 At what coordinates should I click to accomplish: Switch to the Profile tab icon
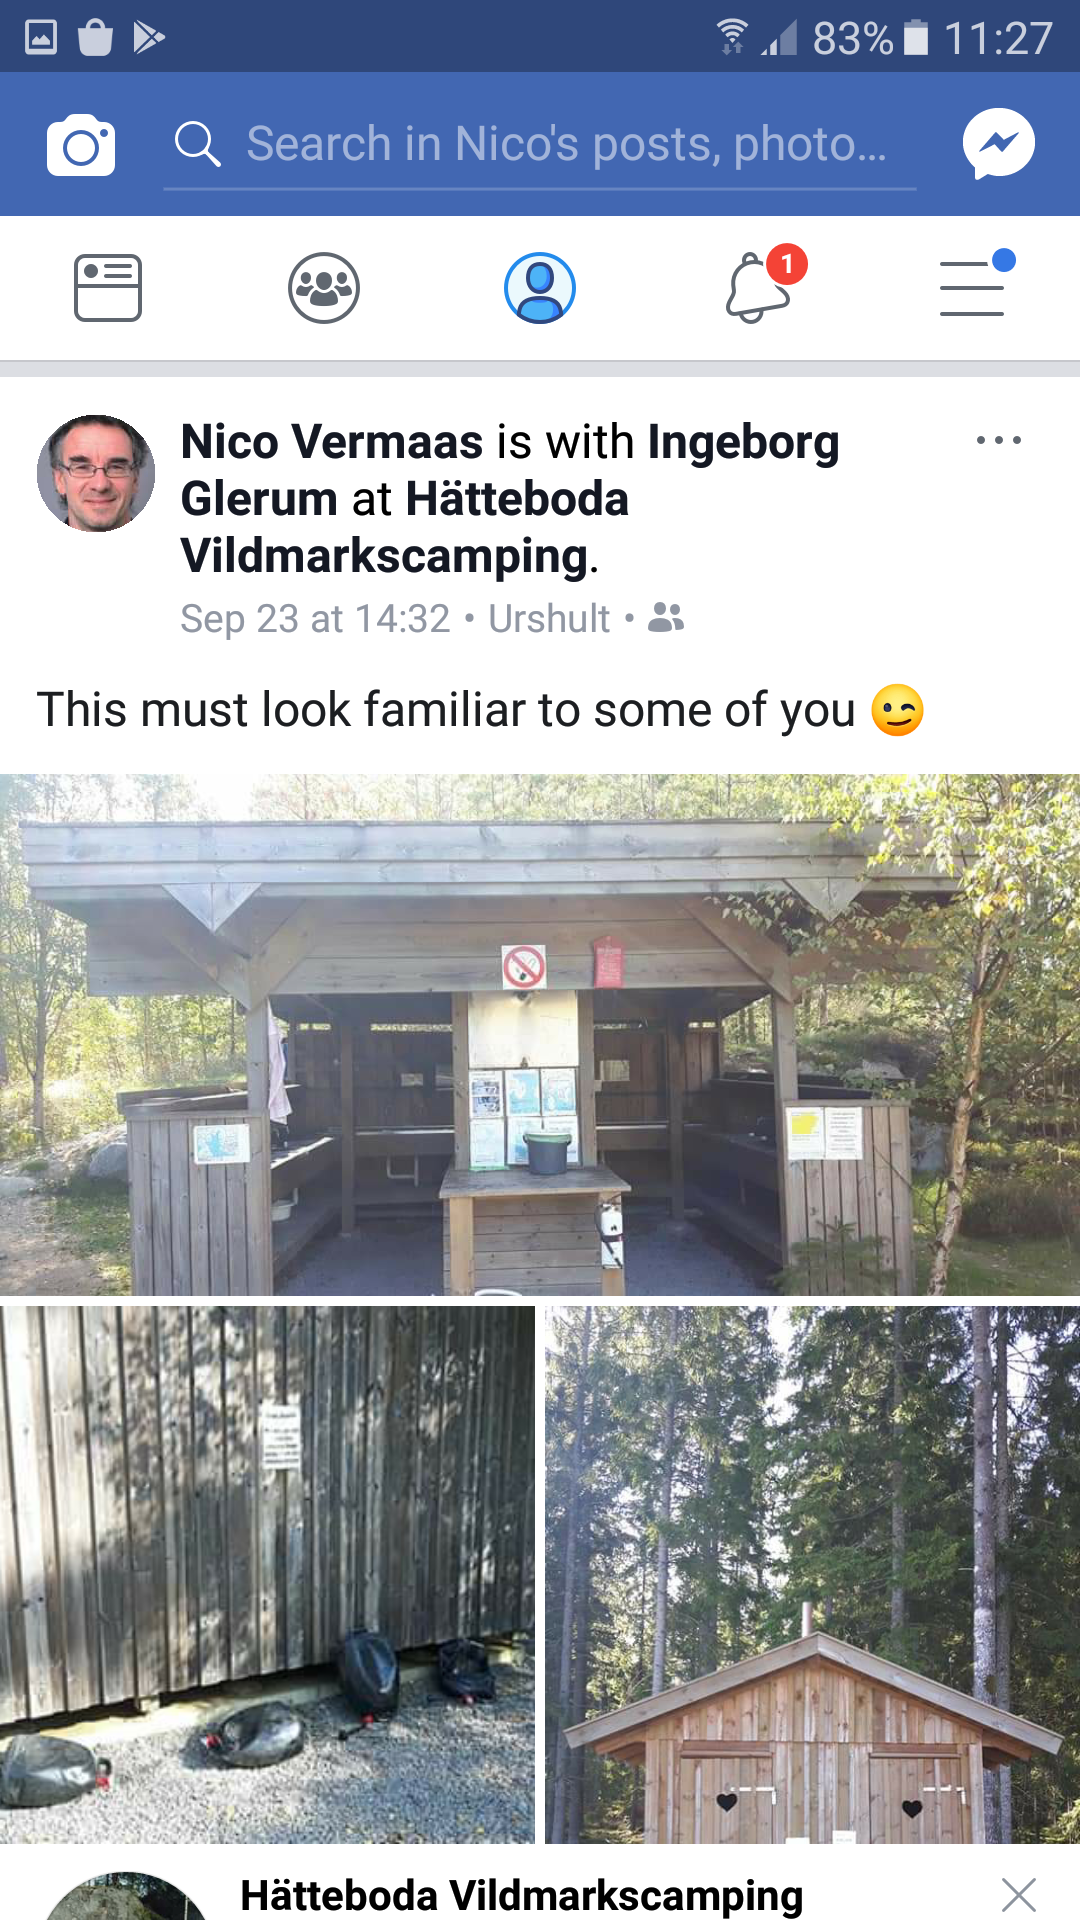[540, 288]
